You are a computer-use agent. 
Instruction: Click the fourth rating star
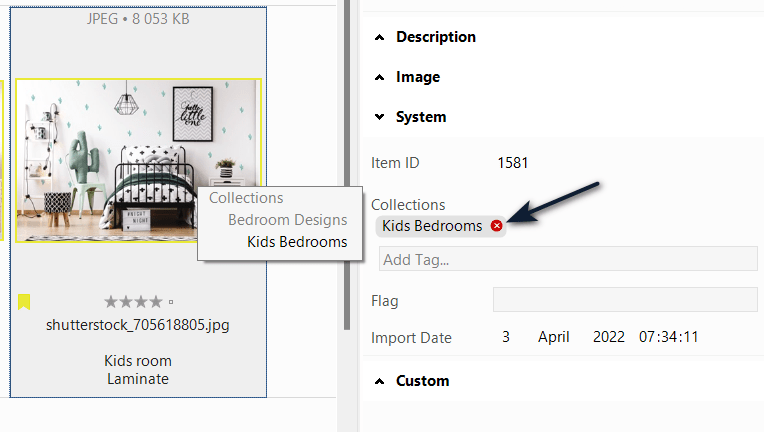[157, 301]
